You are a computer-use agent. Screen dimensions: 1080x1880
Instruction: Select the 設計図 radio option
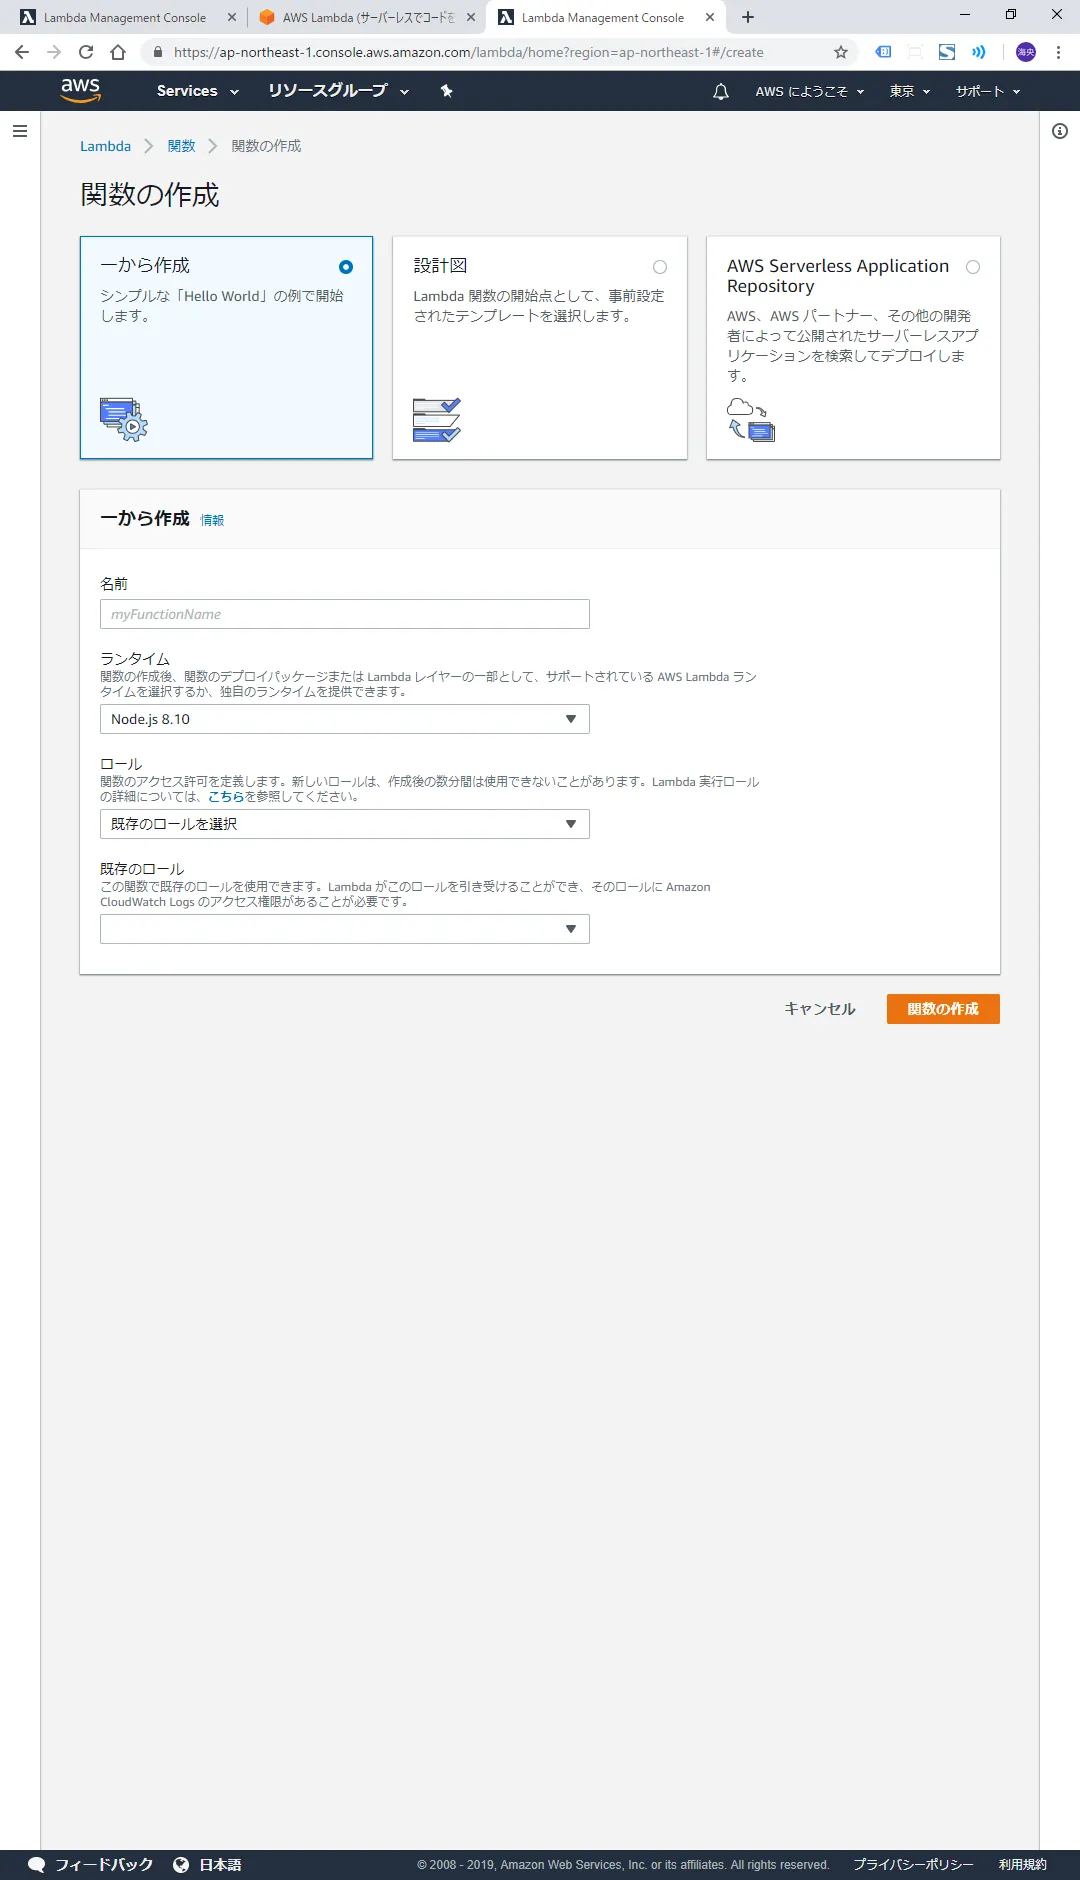click(x=660, y=267)
